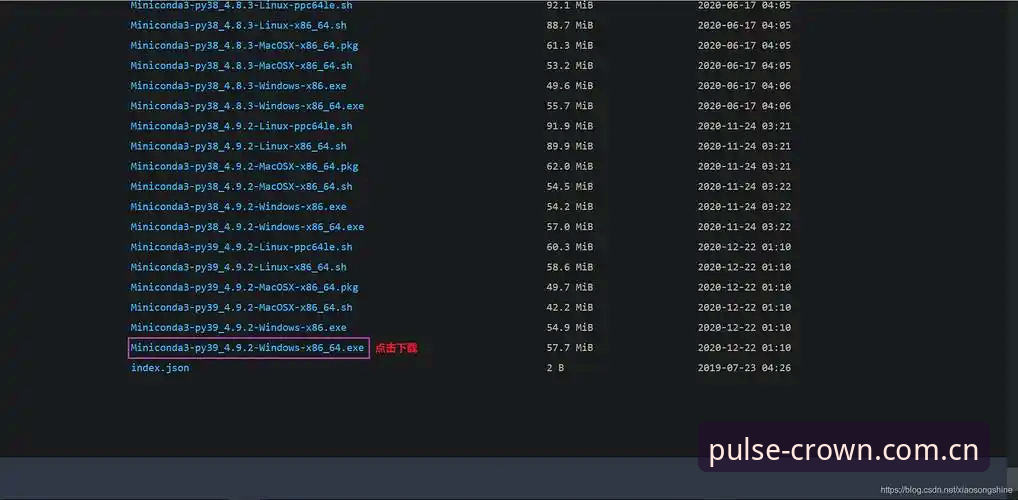The width and height of the screenshot is (1018, 500).
Task: Download Miniconda3-py38_4.9.2-Windows-x86_64.exe
Action: click(x=247, y=227)
